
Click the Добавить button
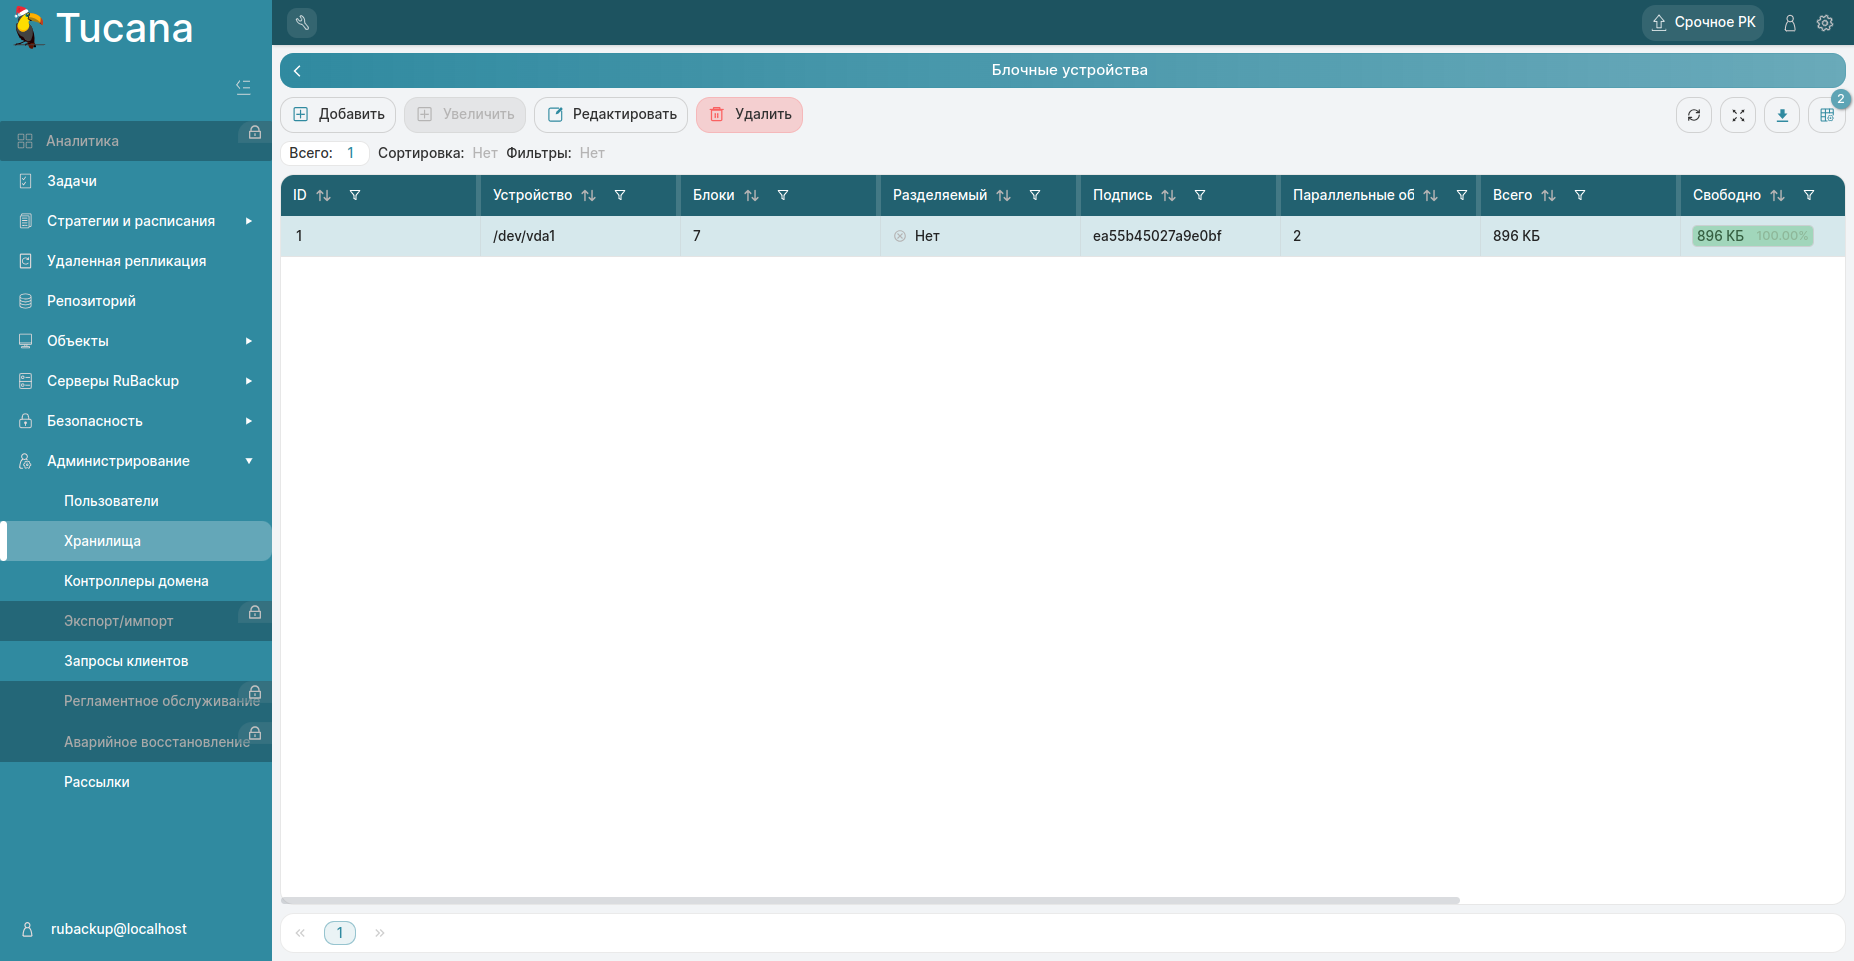click(x=338, y=115)
